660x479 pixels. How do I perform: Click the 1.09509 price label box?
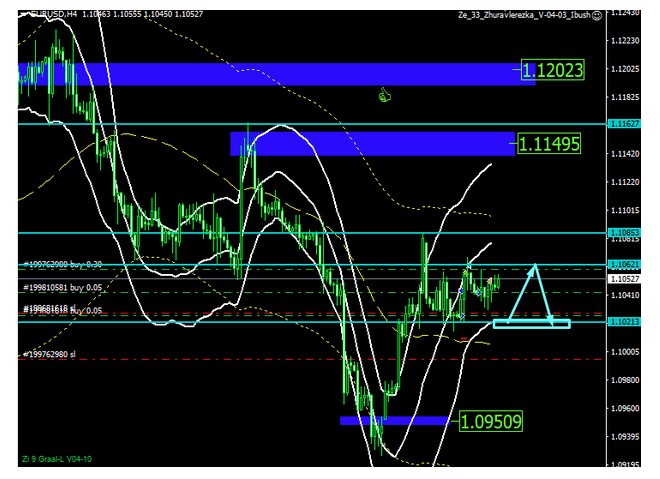click(x=490, y=421)
